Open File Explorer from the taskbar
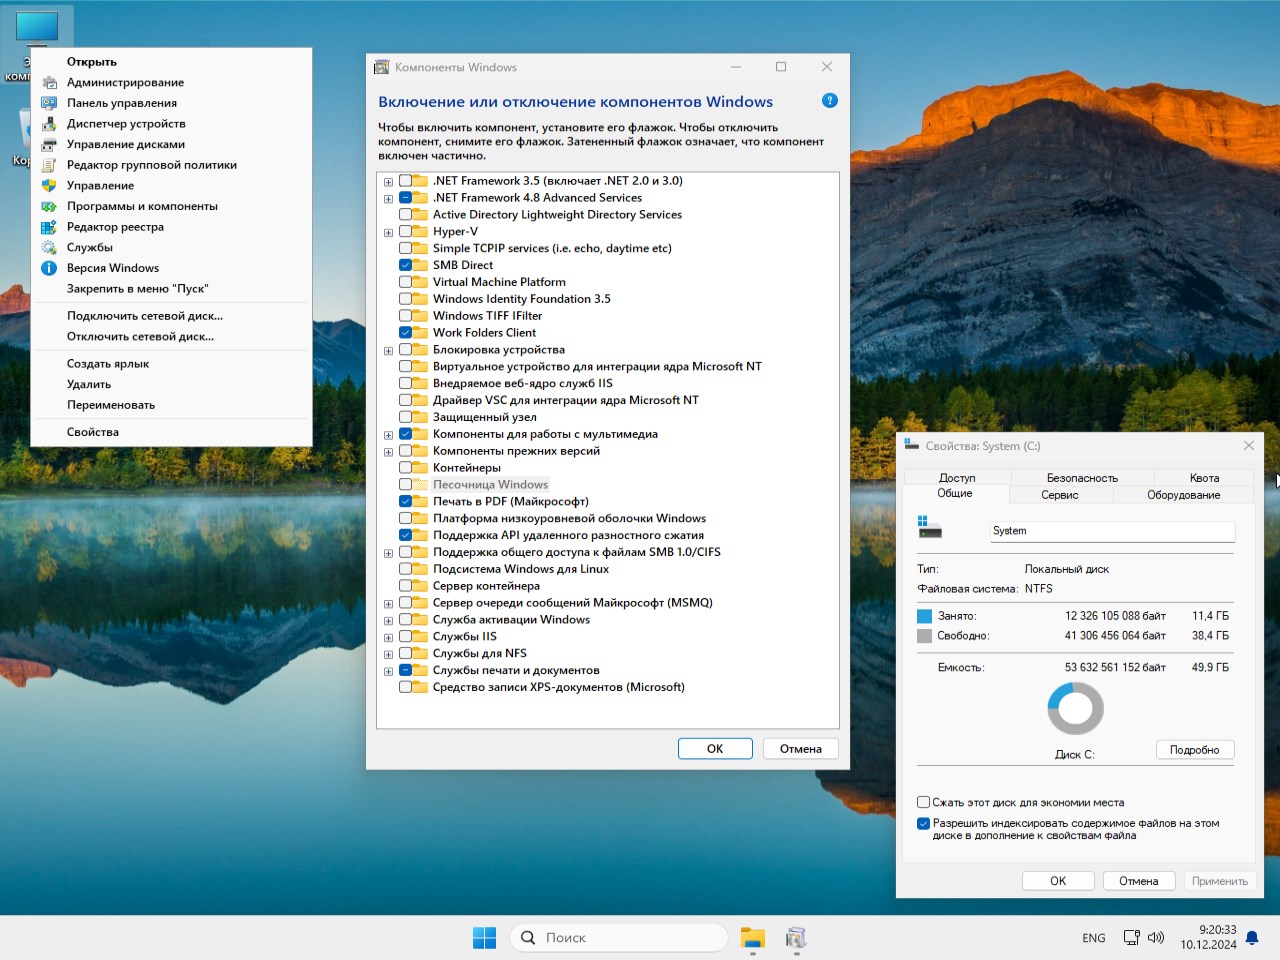 coord(752,937)
